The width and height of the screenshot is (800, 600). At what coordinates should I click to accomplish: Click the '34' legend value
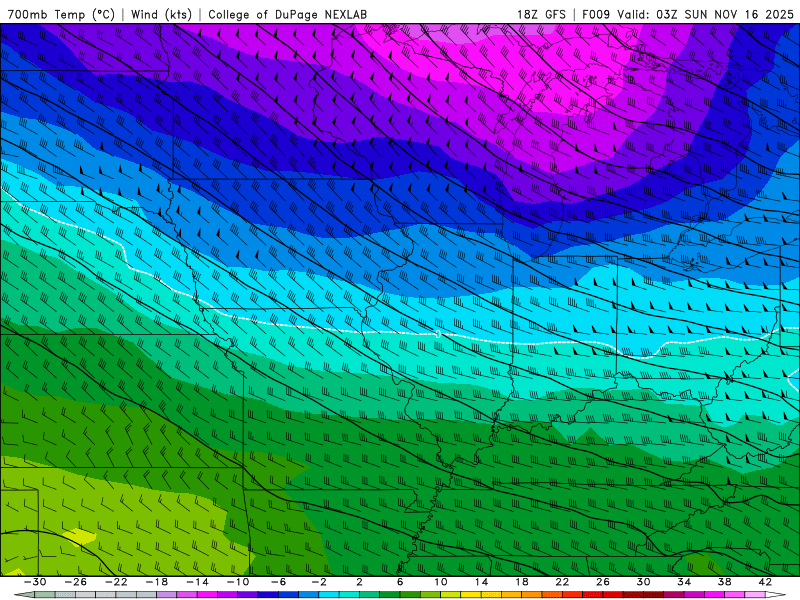click(x=684, y=582)
